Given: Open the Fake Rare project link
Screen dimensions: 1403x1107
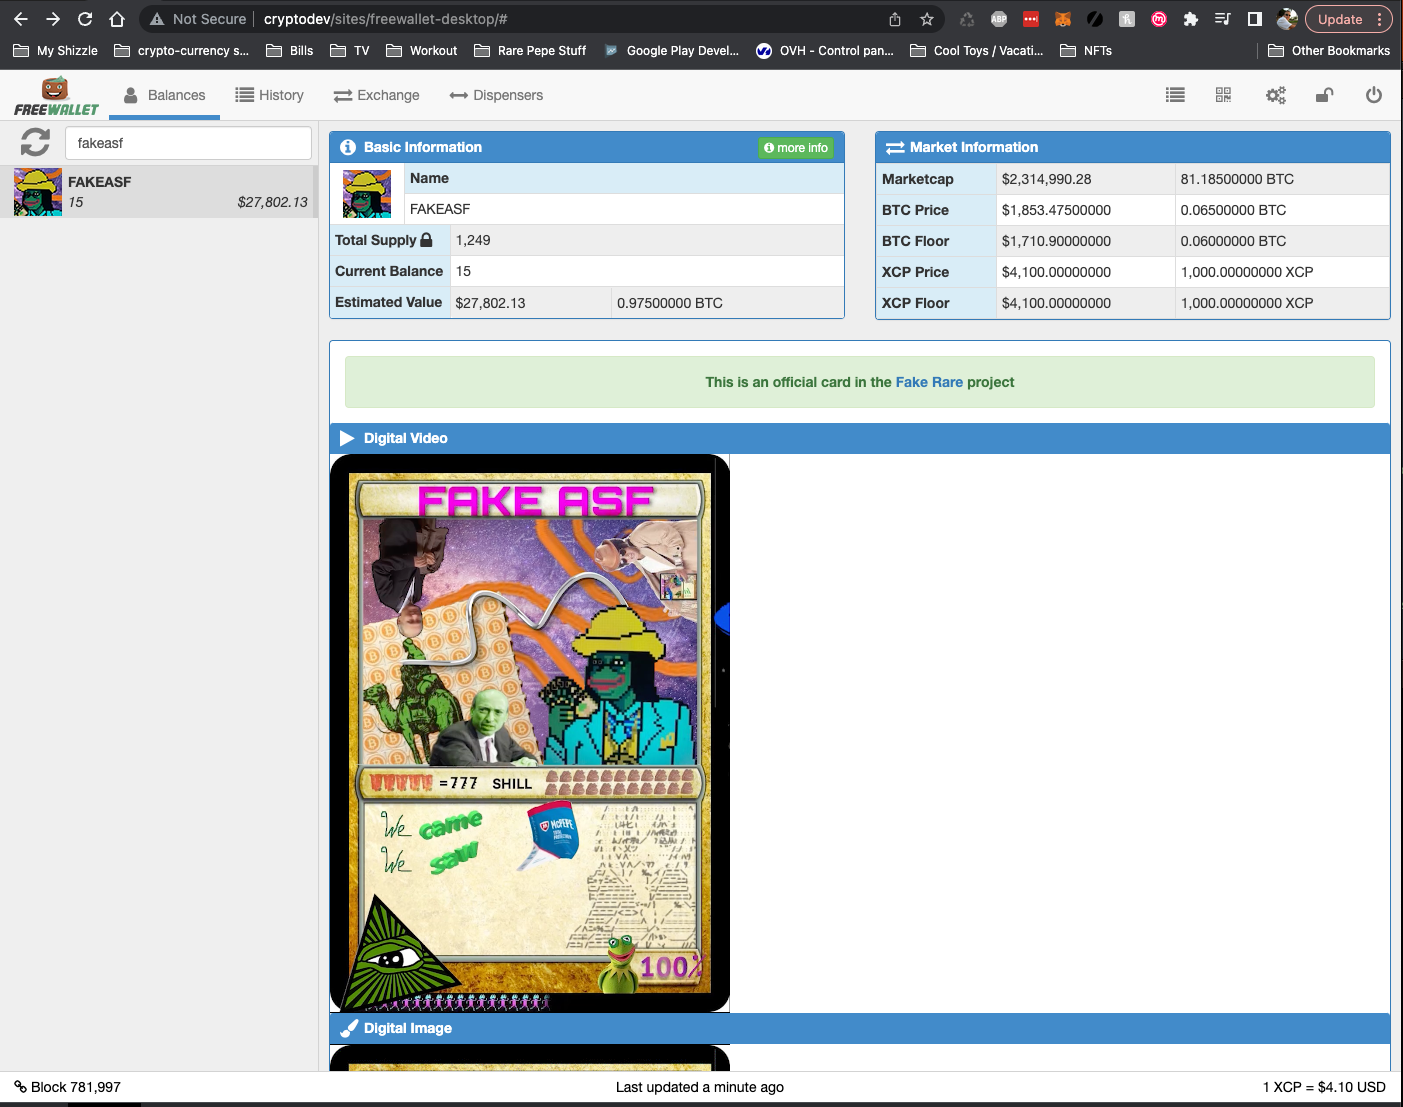Looking at the screenshot, I should coord(929,382).
